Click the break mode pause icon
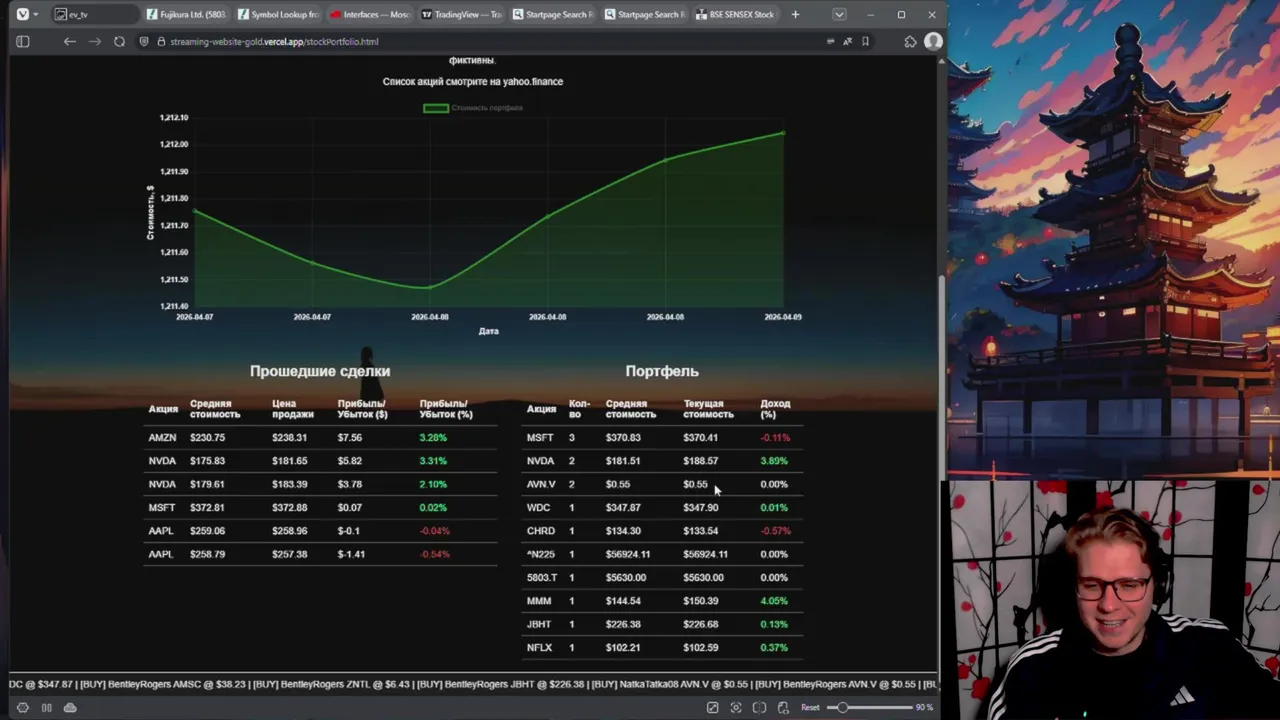1280x720 pixels. click(46, 707)
